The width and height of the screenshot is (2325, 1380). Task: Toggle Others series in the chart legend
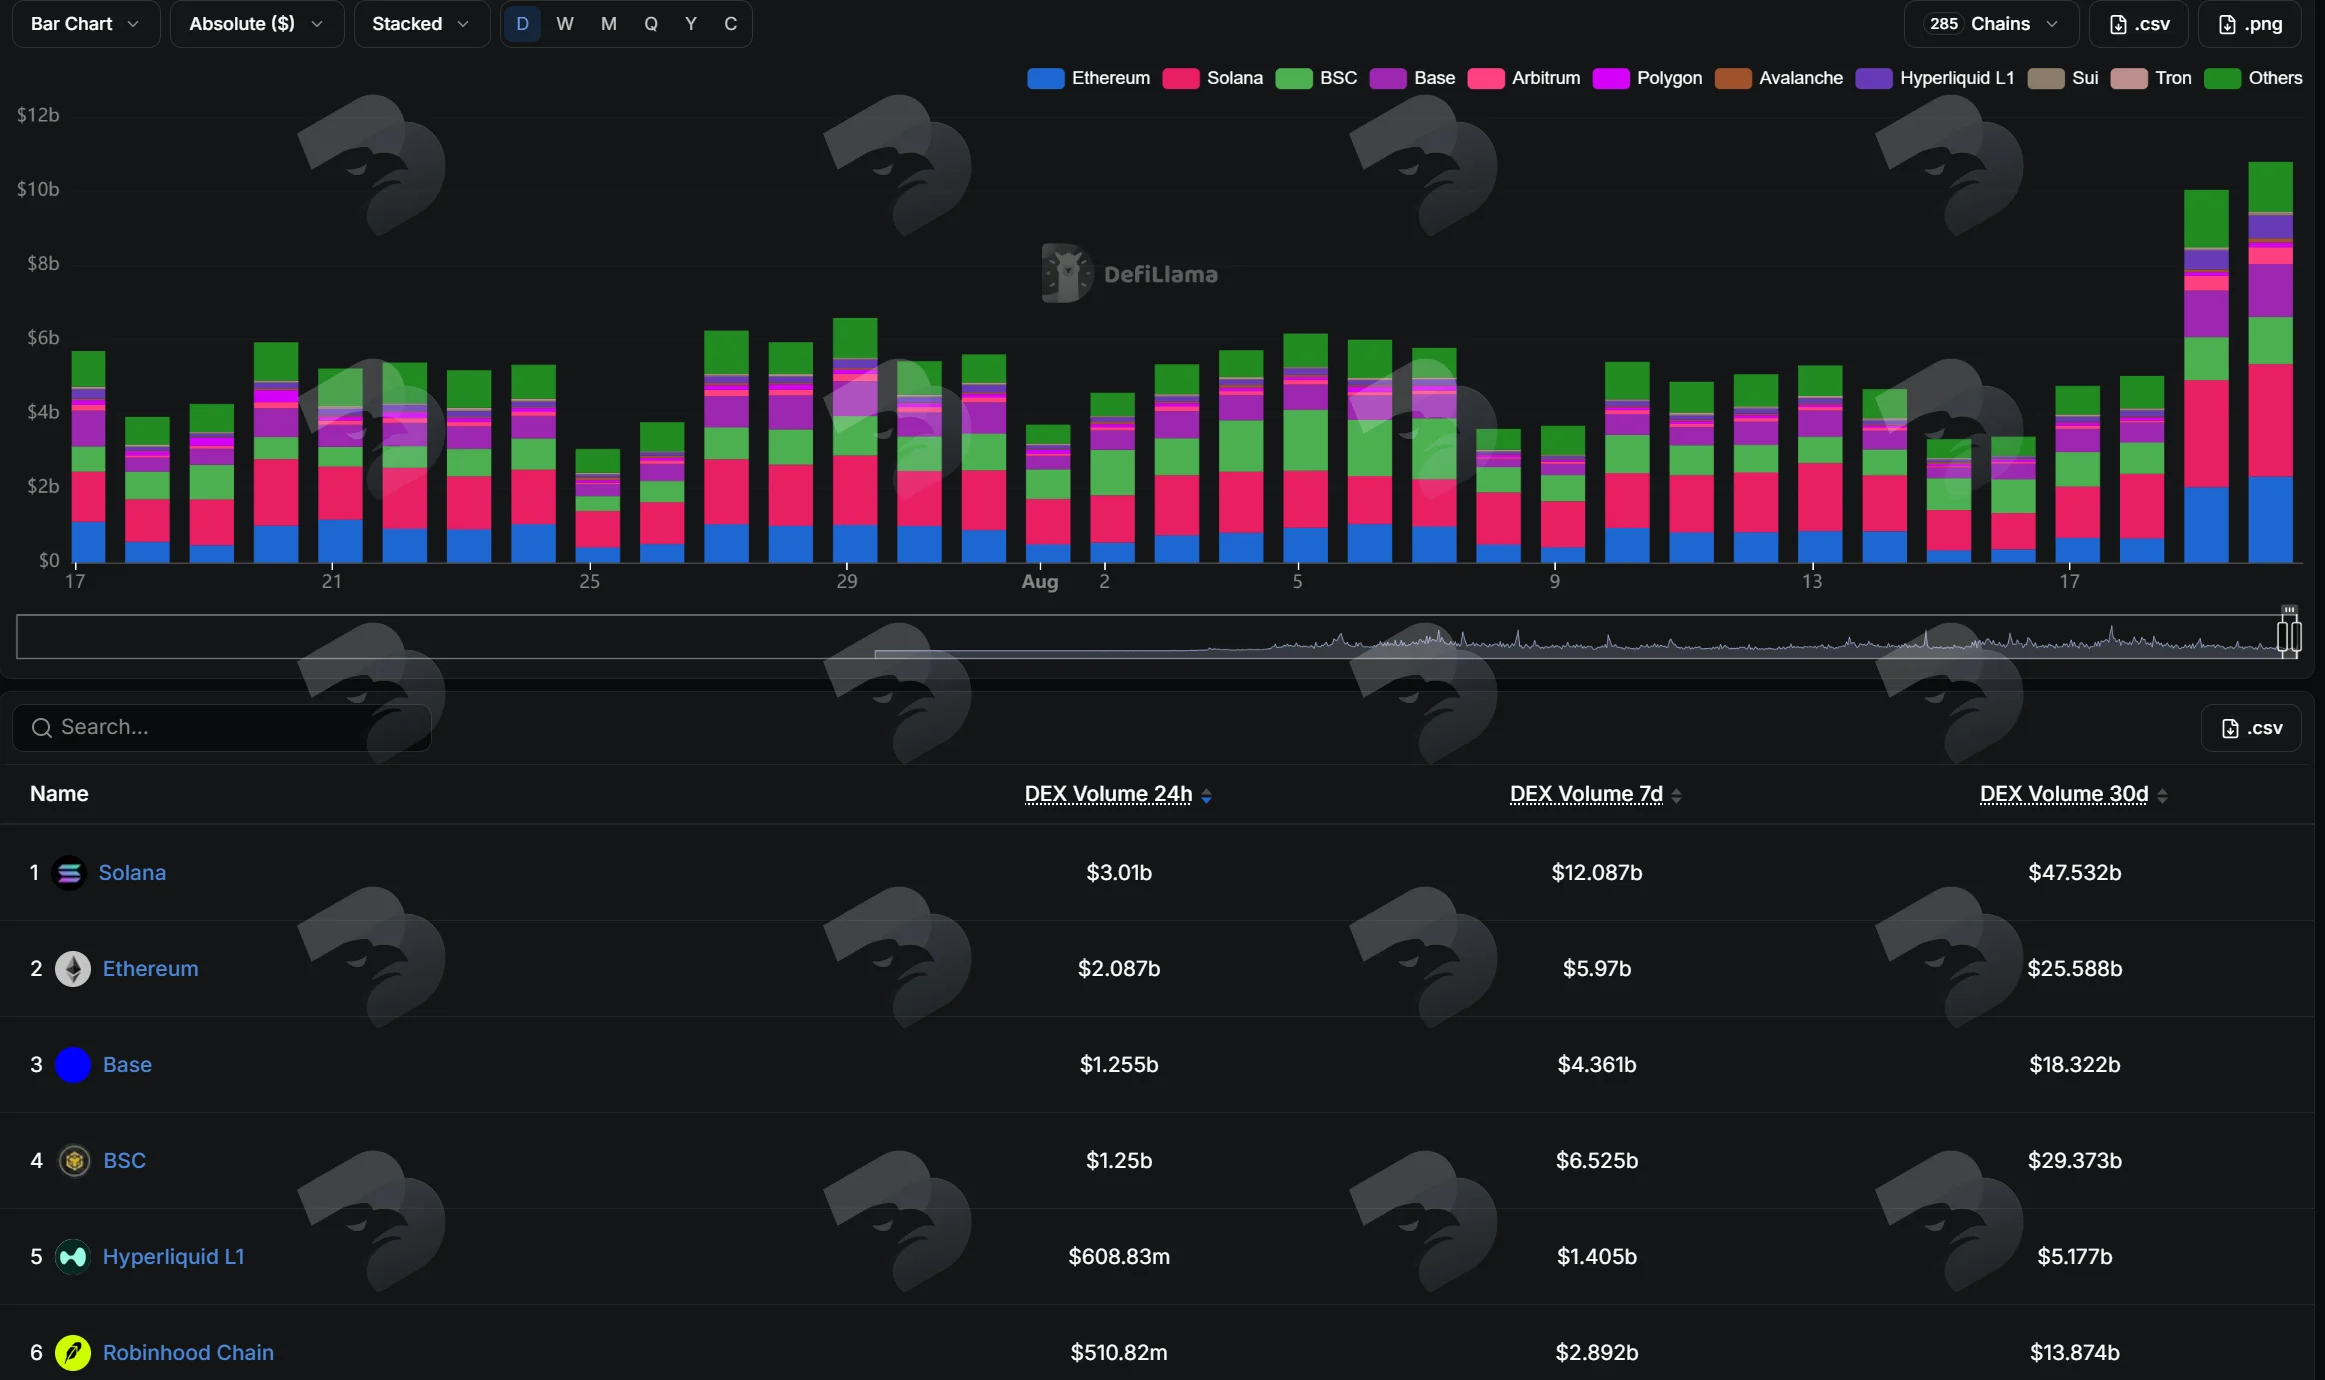[x=2253, y=78]
